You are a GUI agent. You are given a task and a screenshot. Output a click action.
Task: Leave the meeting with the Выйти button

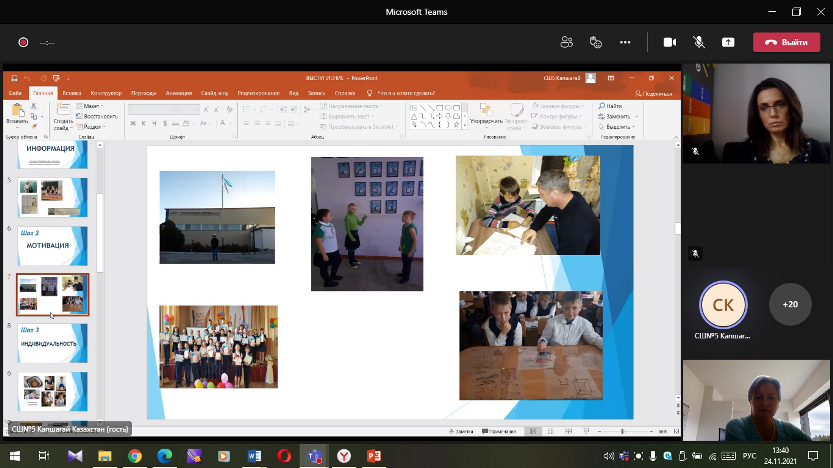(786, 42)
